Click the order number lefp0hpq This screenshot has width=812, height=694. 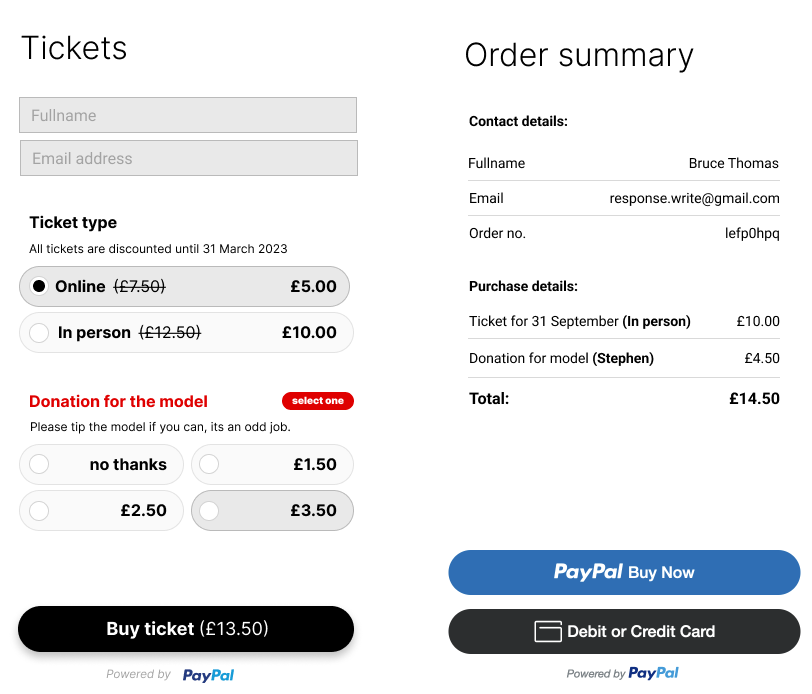coord(752,233)
